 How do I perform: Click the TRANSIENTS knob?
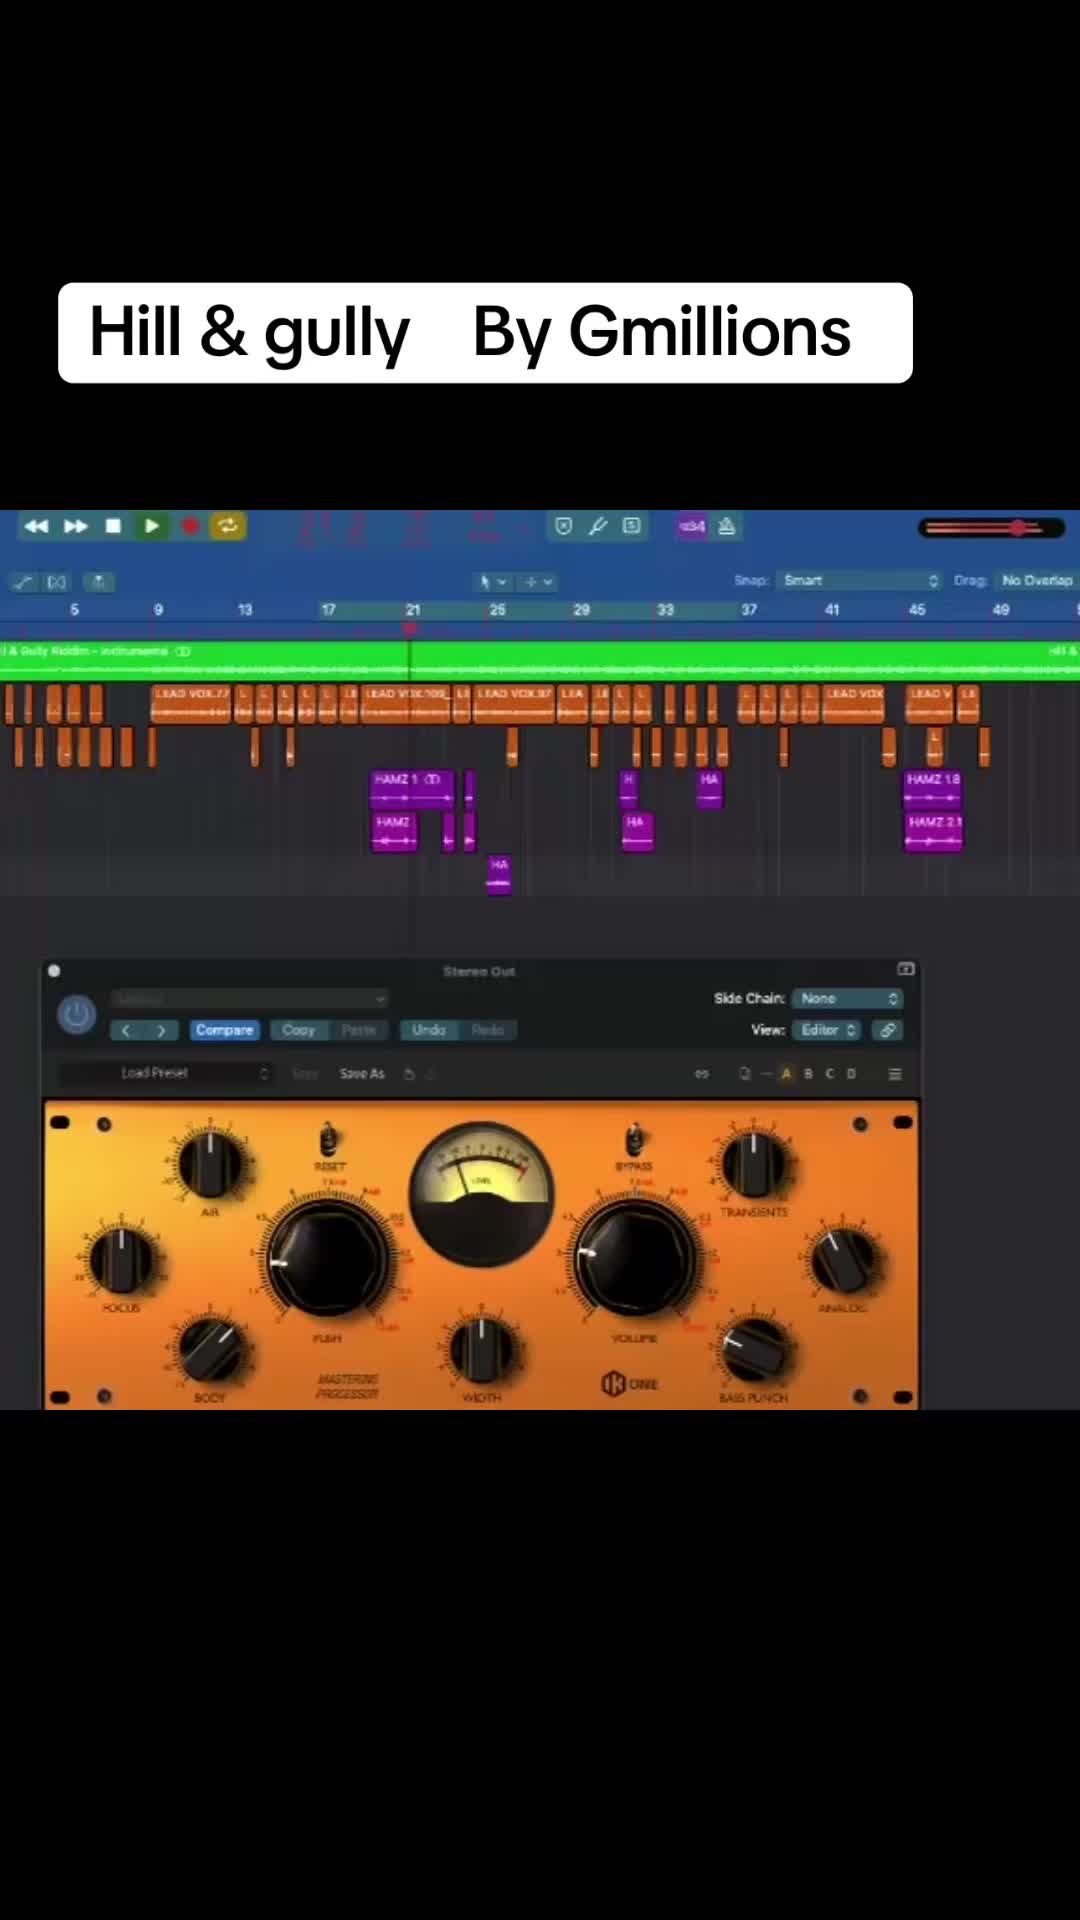pyautogui.click(x=753, y=1165)
